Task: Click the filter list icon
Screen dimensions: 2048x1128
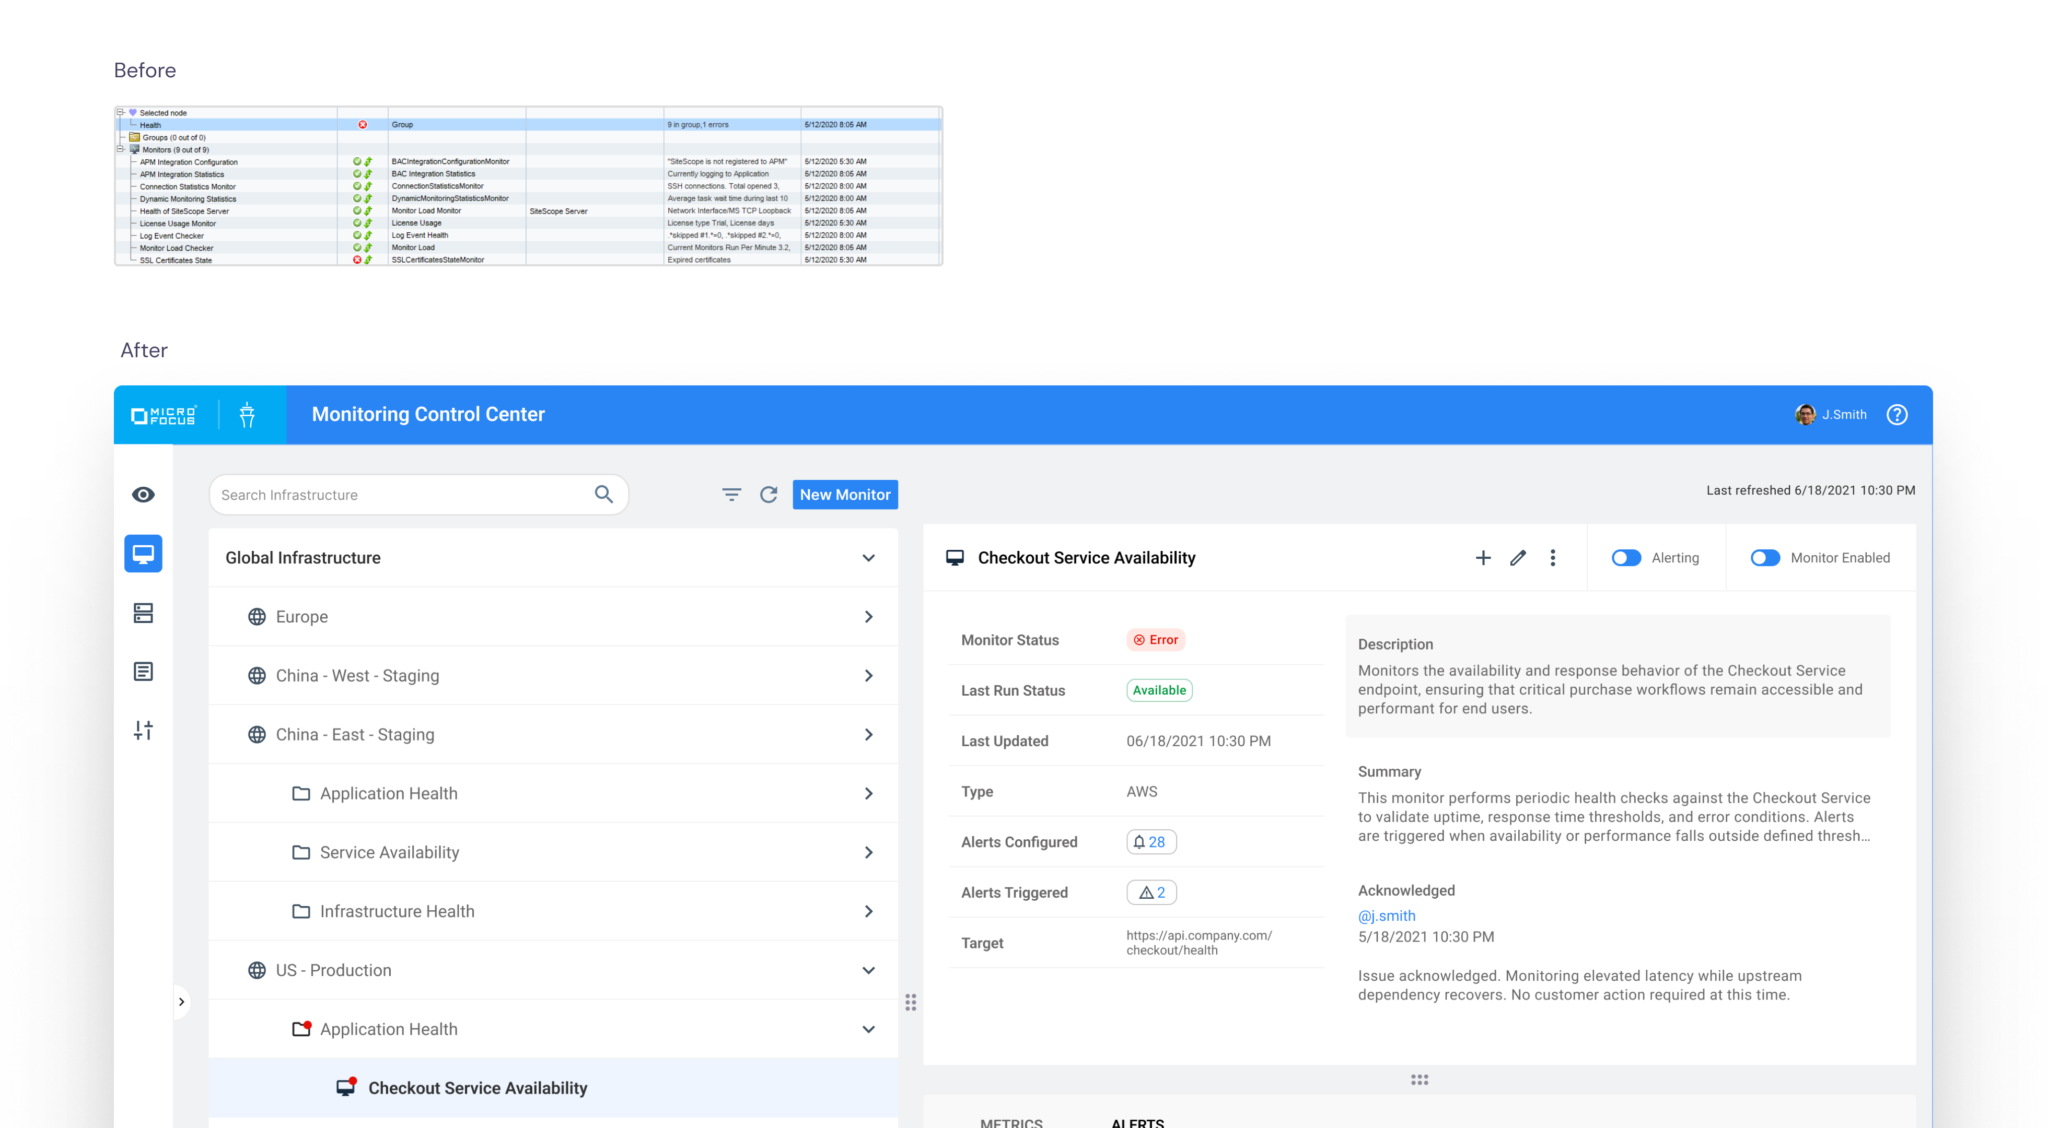Action: [731, 495]
